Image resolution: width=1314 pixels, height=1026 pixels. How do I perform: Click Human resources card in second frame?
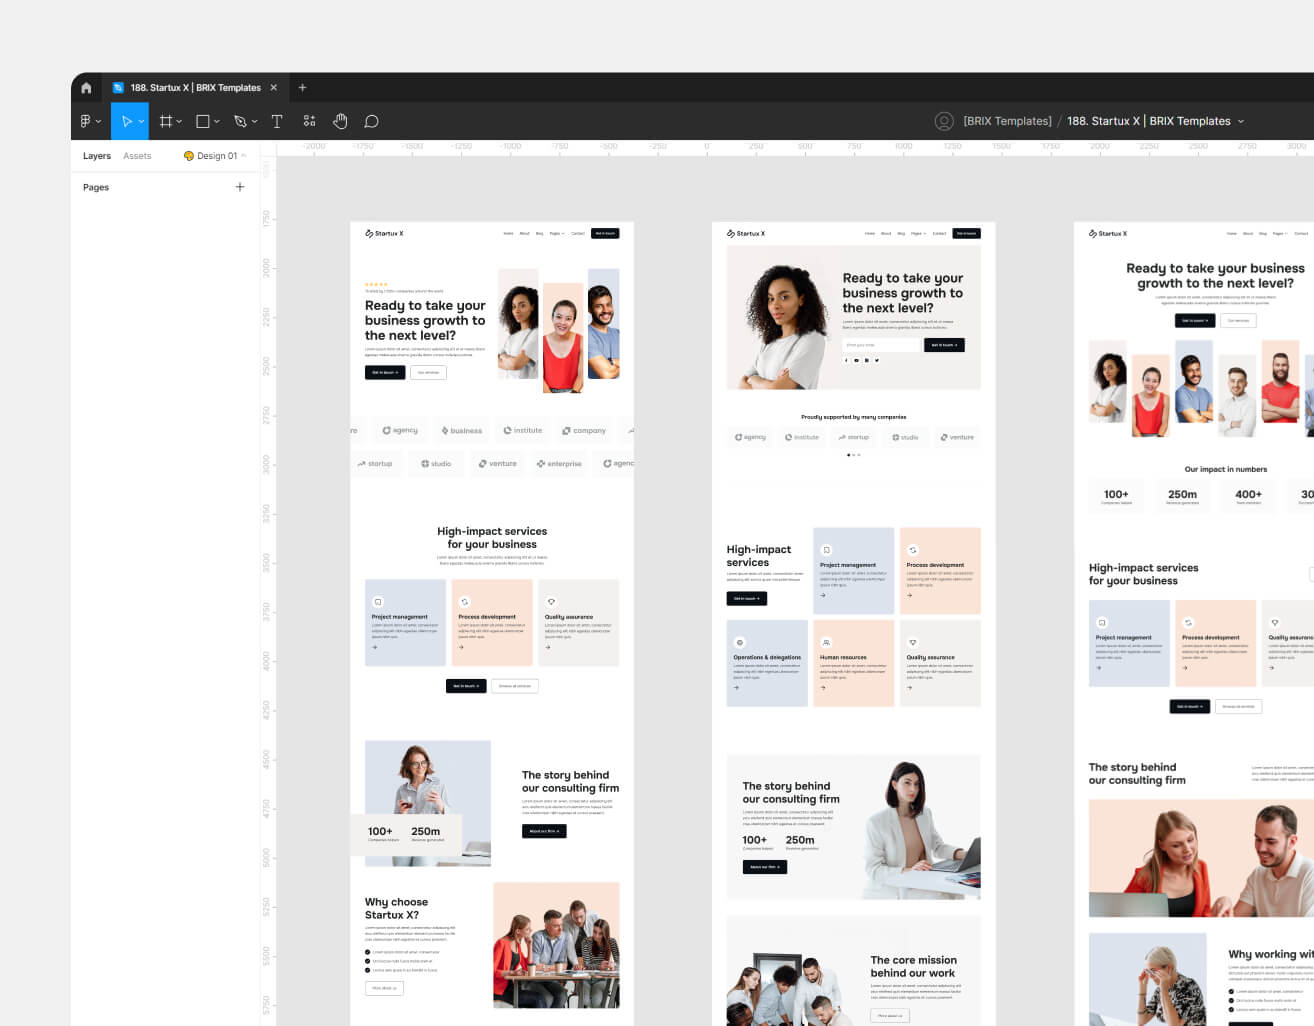pos(853,663)
